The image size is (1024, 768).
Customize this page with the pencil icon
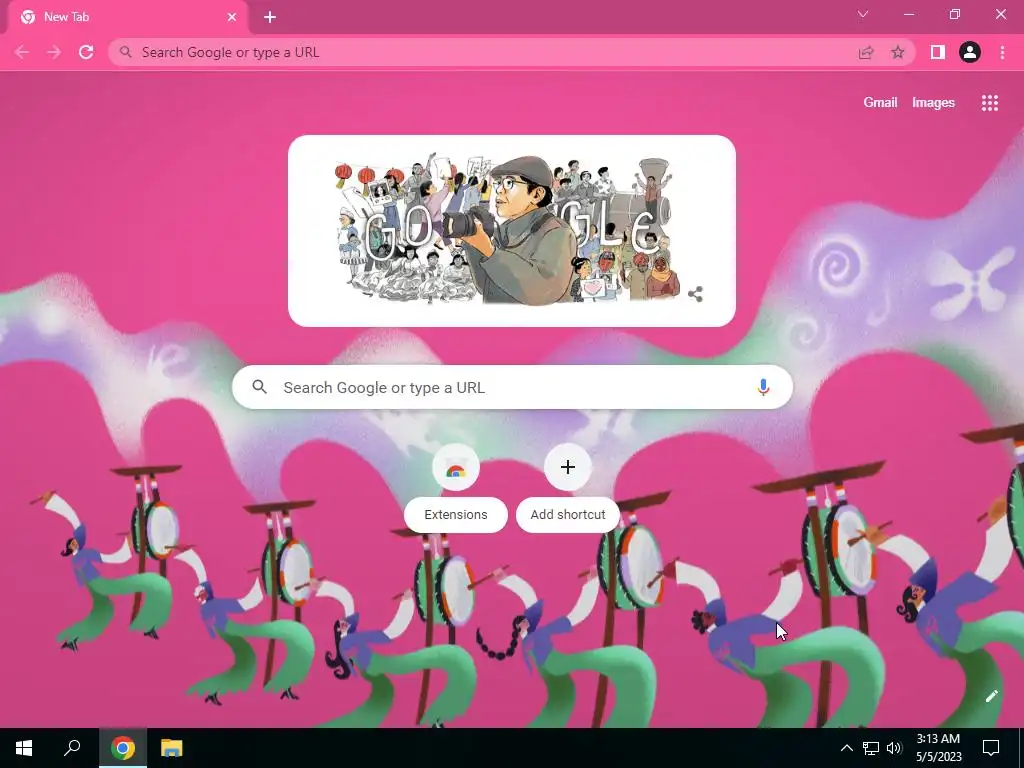point(991,696)
